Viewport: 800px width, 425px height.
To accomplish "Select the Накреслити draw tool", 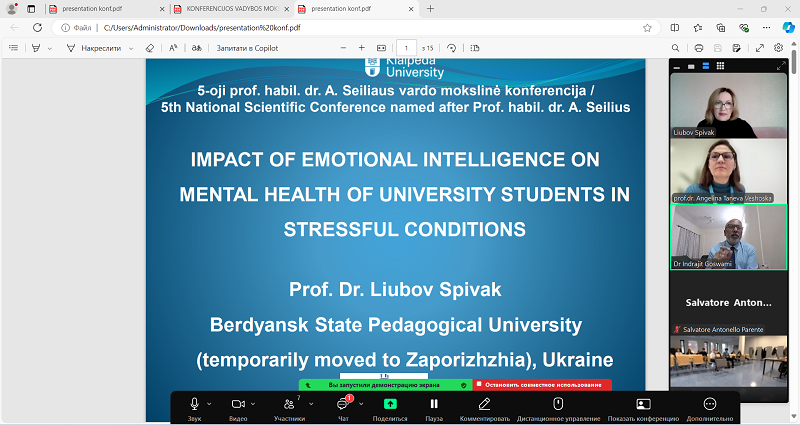I will pyautogui.click(x=94, y=48).
